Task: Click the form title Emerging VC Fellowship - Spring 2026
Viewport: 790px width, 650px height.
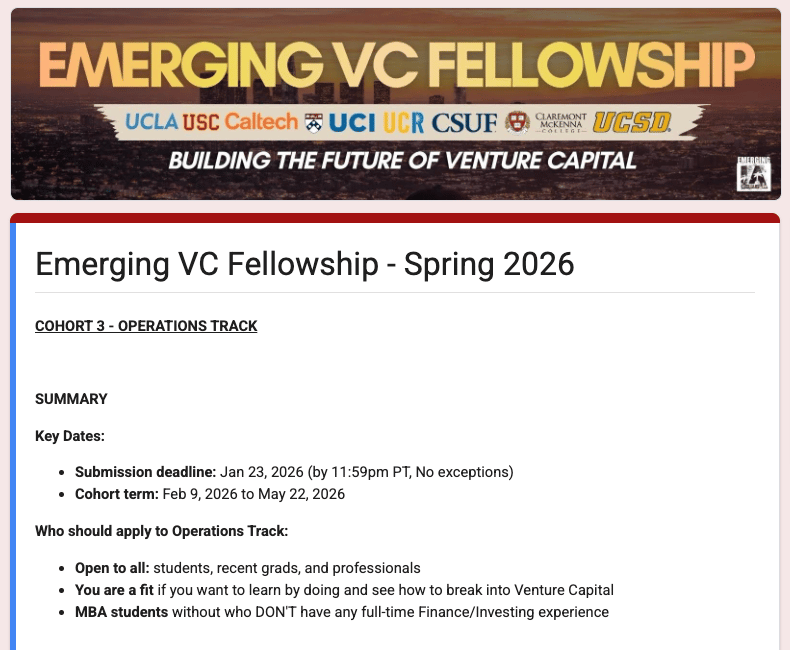Action: pos(305,264)
